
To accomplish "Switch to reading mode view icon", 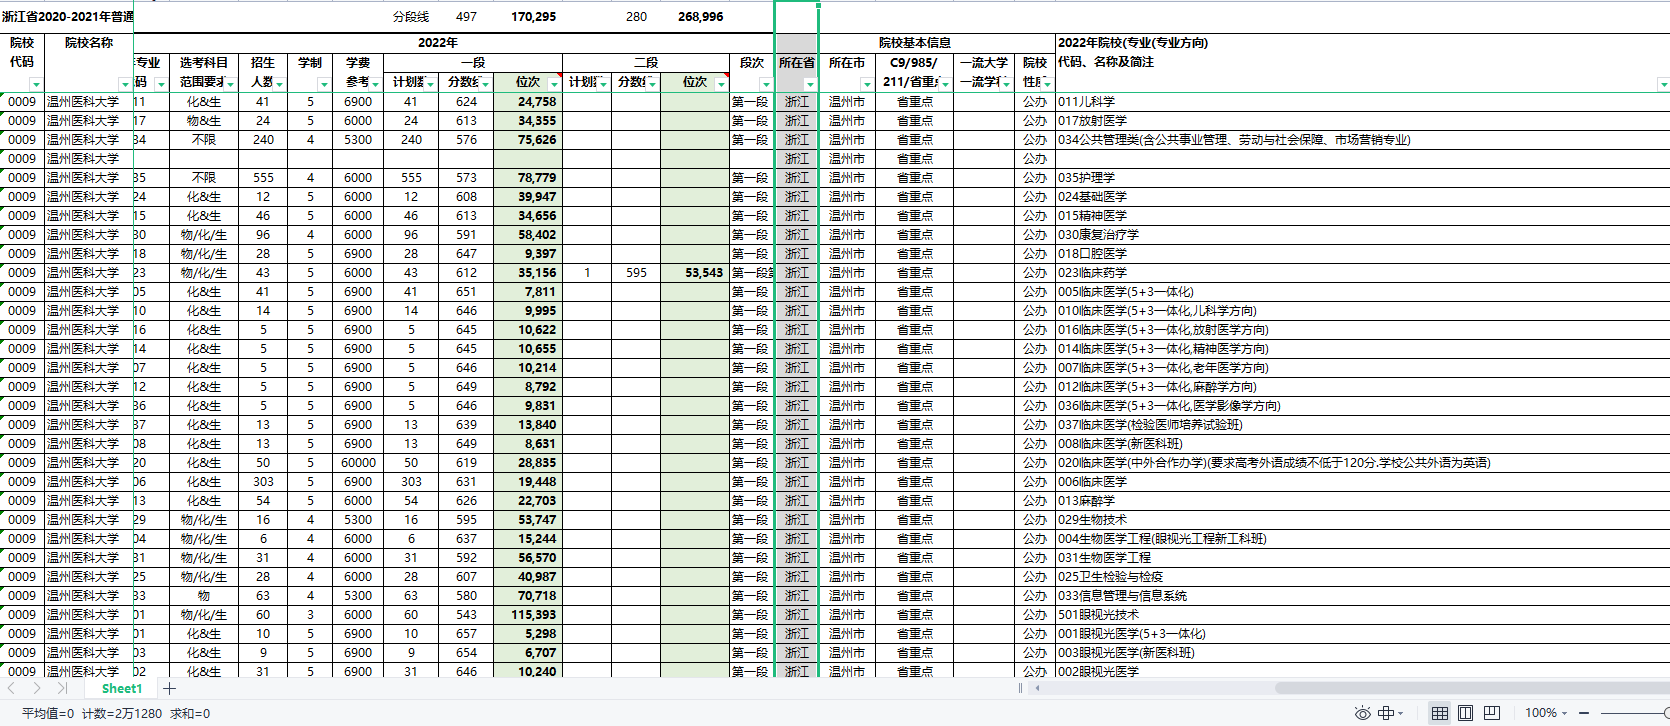I will 1492,713.
